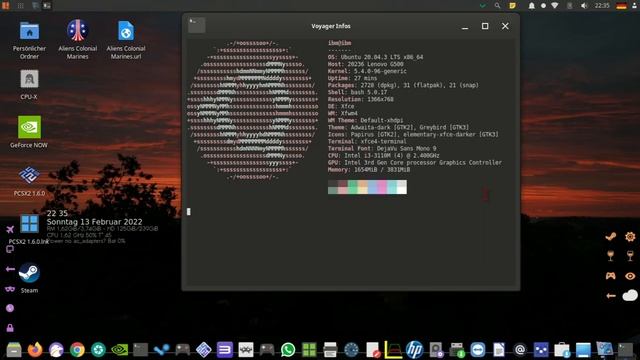Open the yellow sticky notes icon in panel
This screenshot has height=360, width=640.
512,6
